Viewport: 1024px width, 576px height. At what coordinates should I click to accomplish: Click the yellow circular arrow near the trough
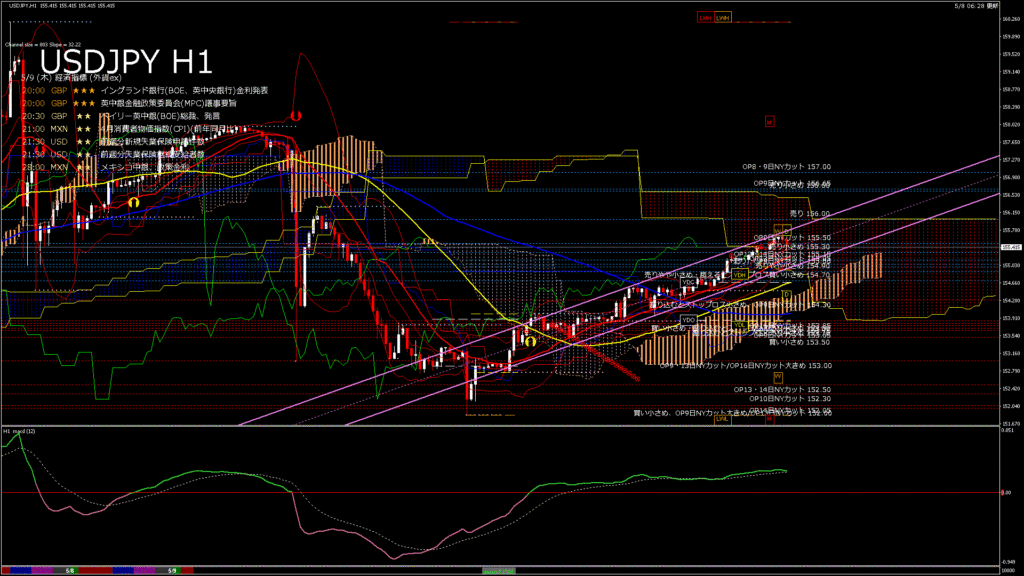pos(529,341)
